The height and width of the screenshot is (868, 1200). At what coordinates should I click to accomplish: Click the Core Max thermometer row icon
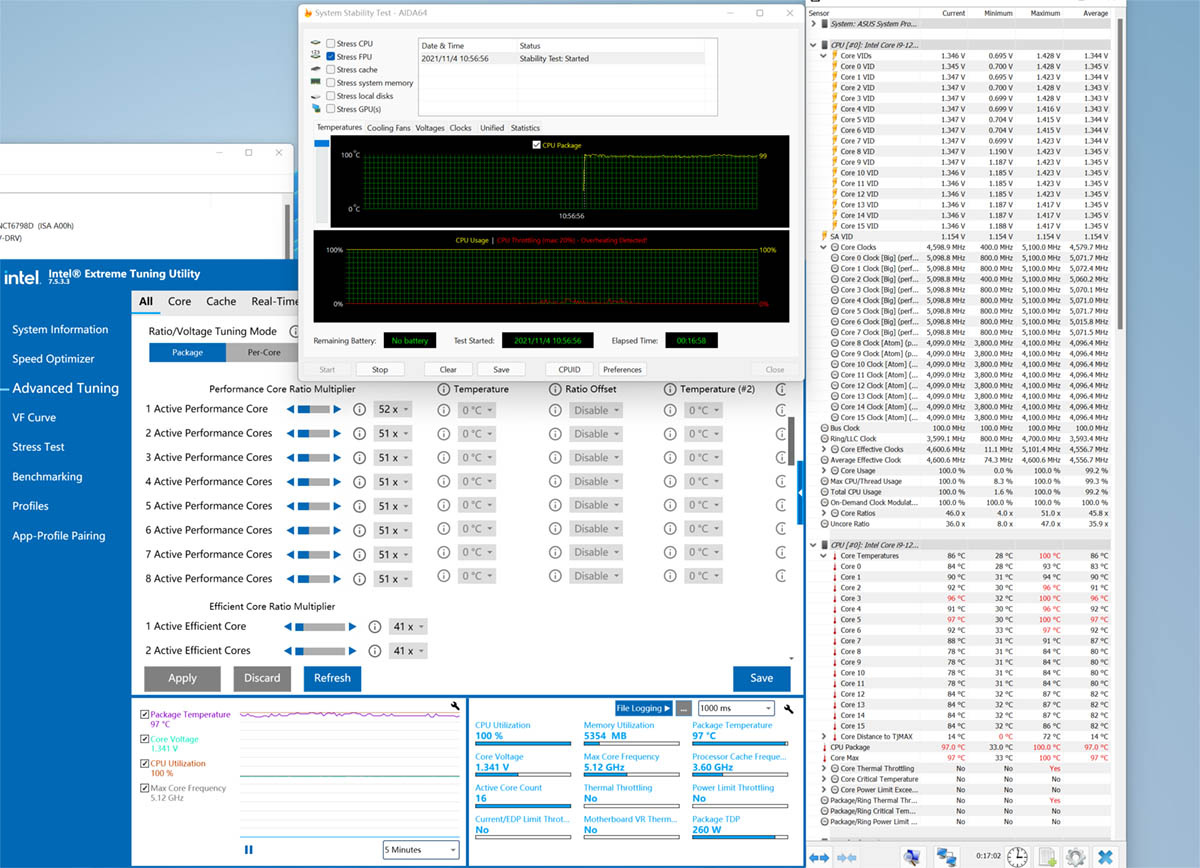[824, 758]
